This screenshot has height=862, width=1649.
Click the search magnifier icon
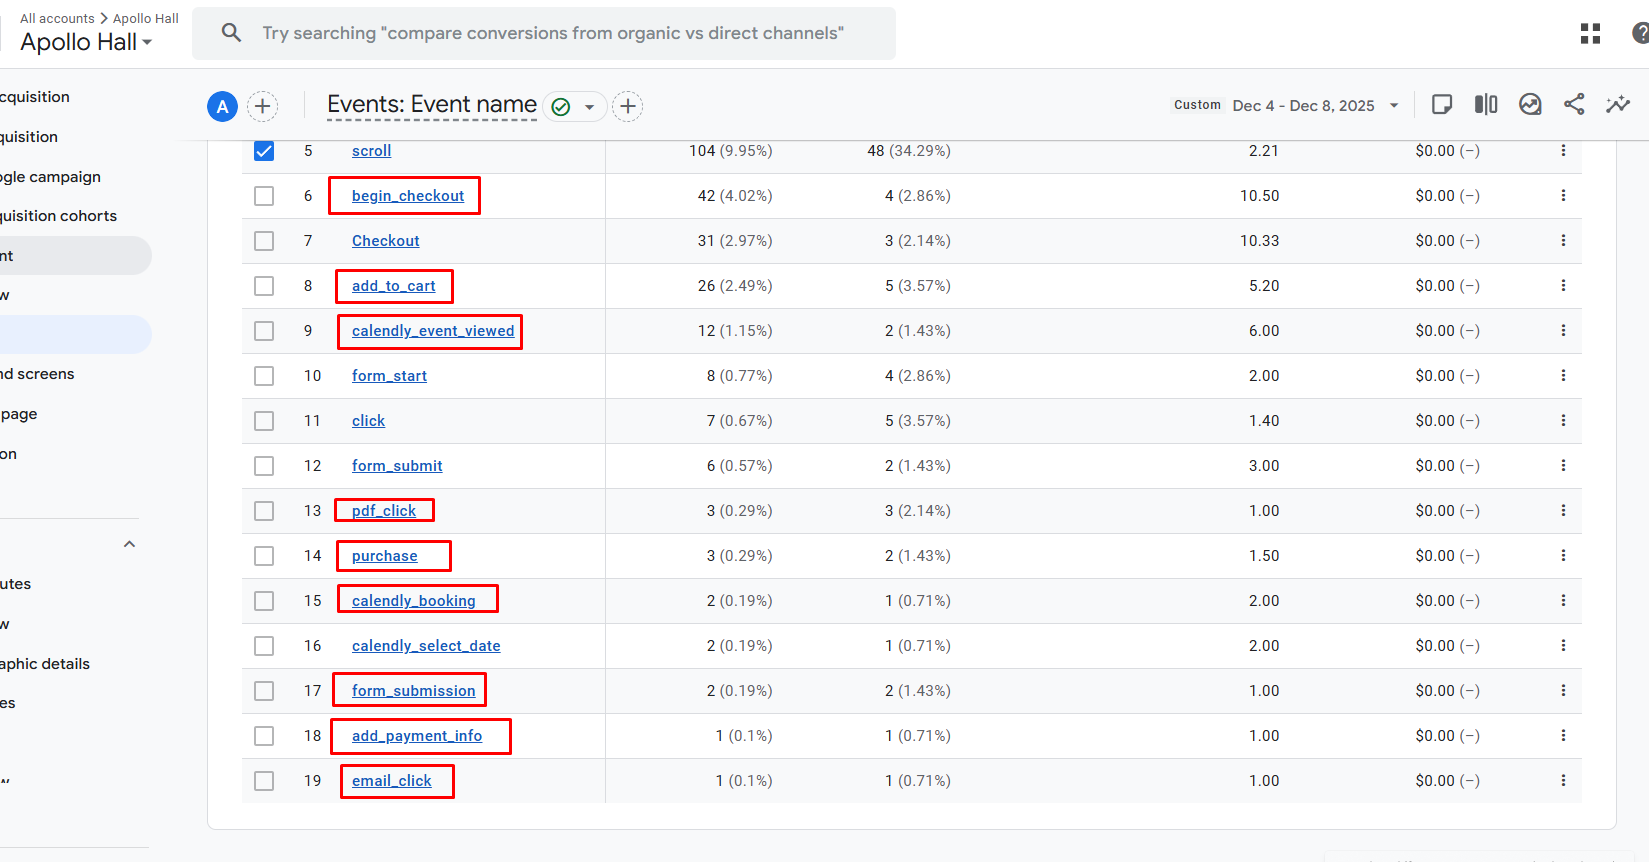(x=231, y=33)
